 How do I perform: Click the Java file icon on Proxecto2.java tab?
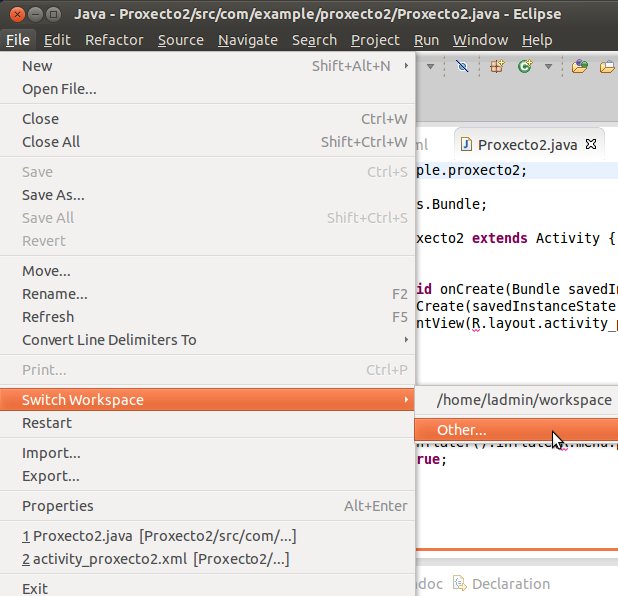[466, 145]
